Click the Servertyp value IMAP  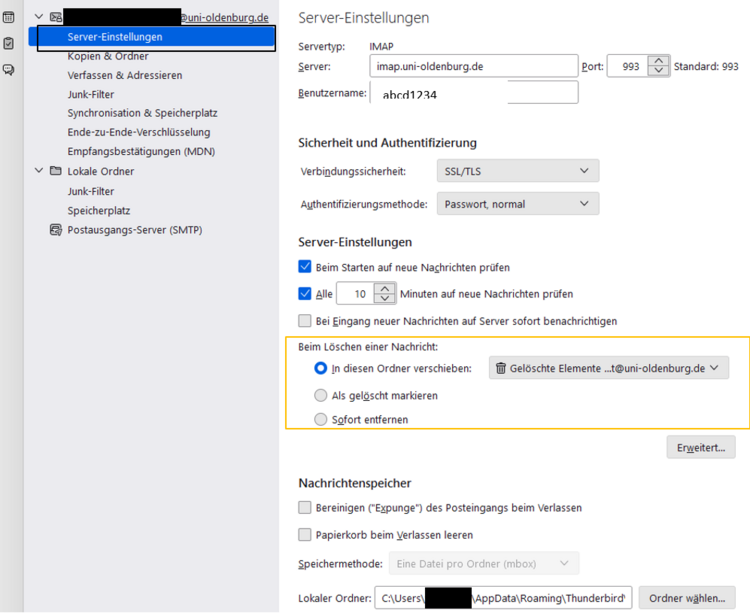click(x=381, y=46)
